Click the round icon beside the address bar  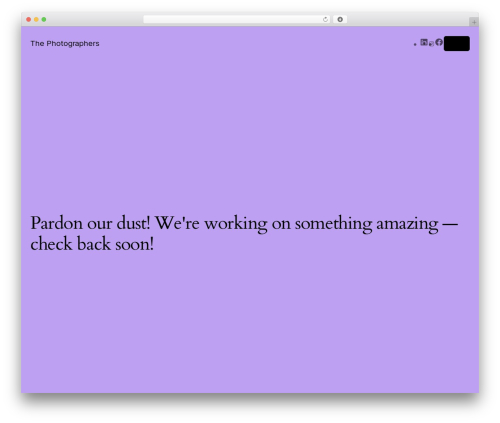[340, 20]
